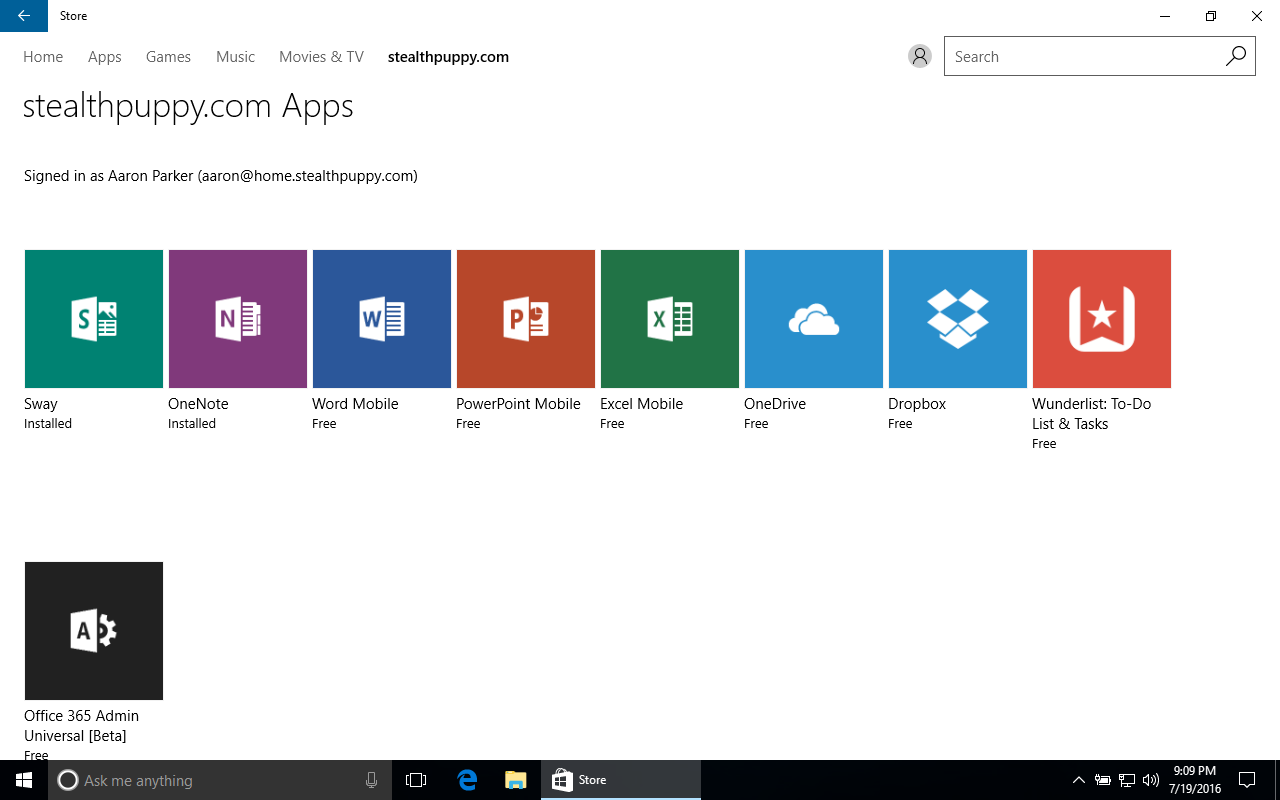Viewport: 1280px width, 800px height.
Task: Select the Excel Mobile app tile
Action: [x=670, y=319]
